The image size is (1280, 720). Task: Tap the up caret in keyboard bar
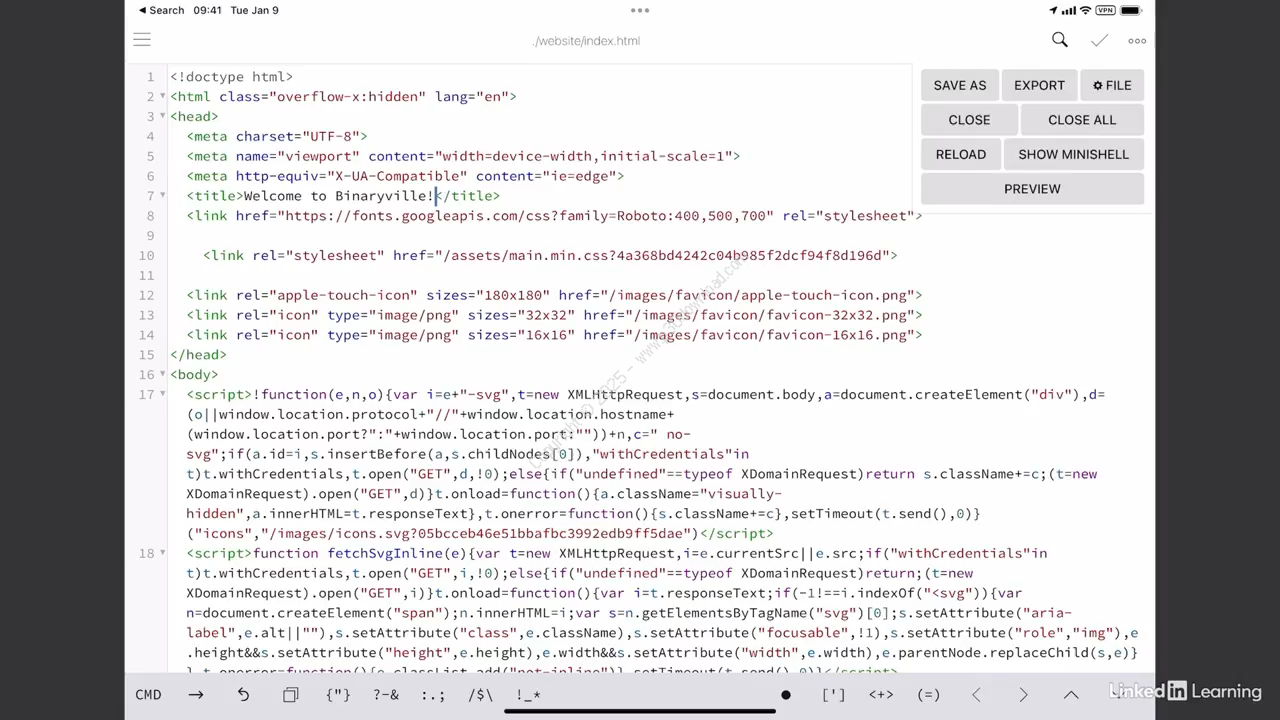pos(1071,695)
